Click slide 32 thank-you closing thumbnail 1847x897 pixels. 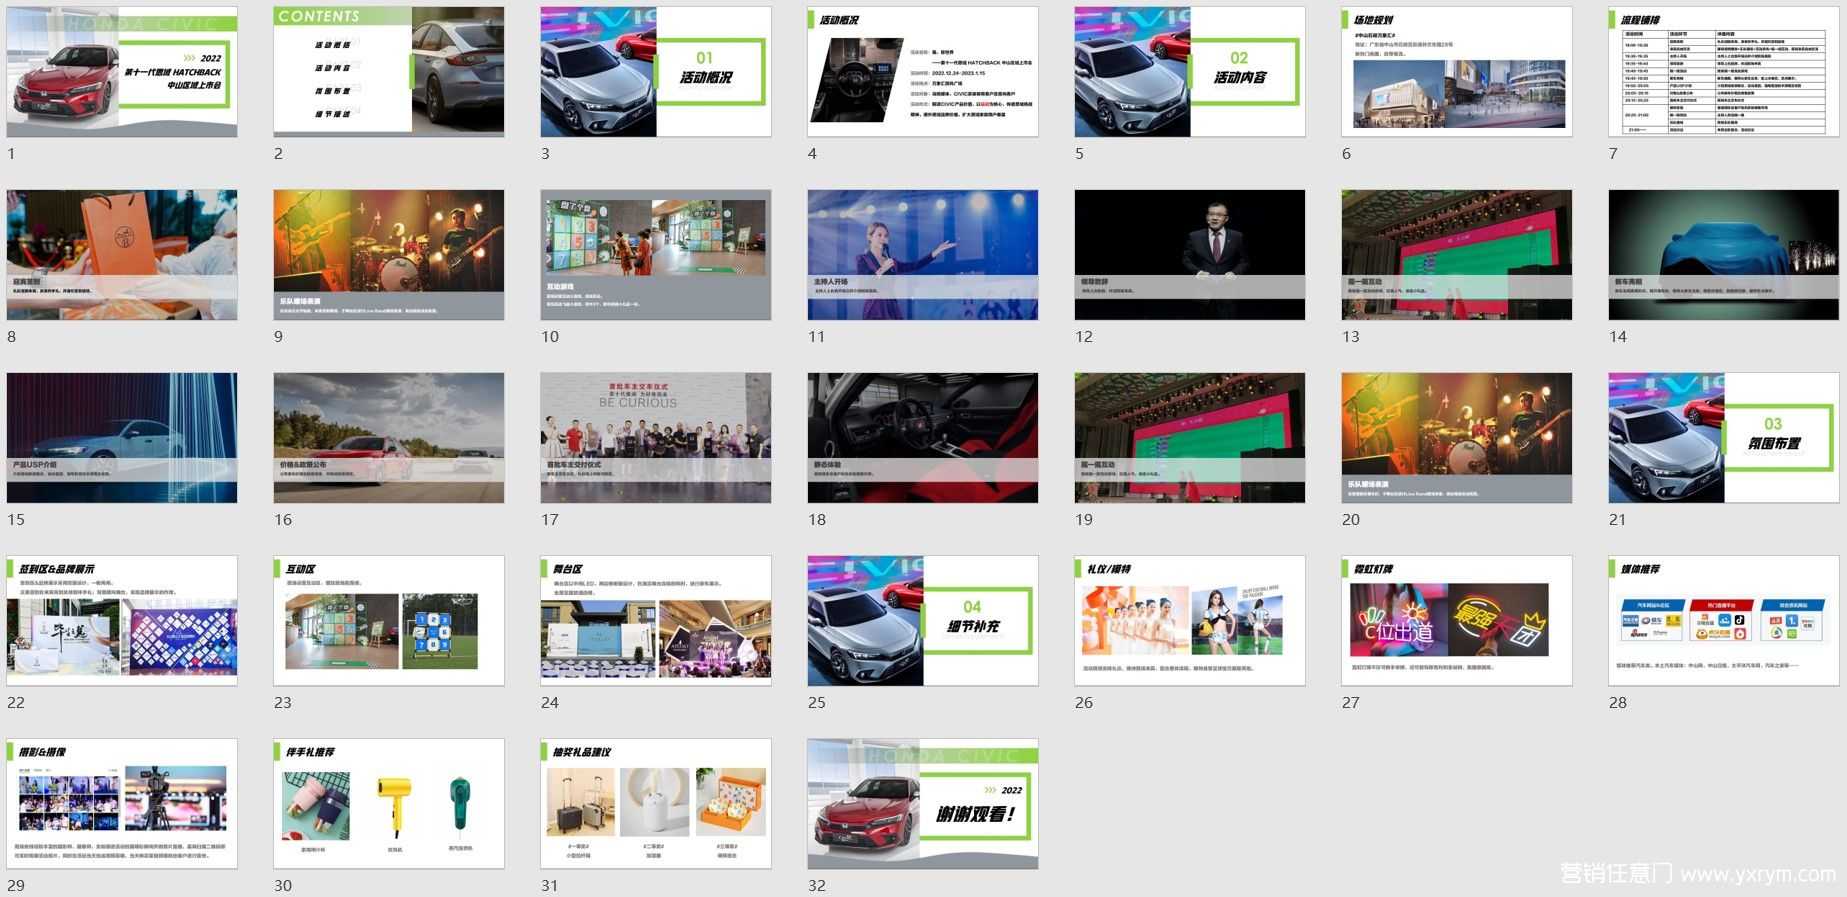tap(923, 804)
